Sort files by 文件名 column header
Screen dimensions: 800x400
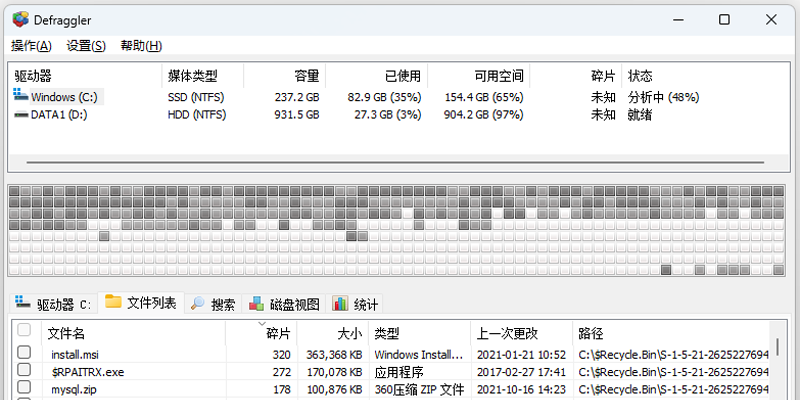click(134, 334)
